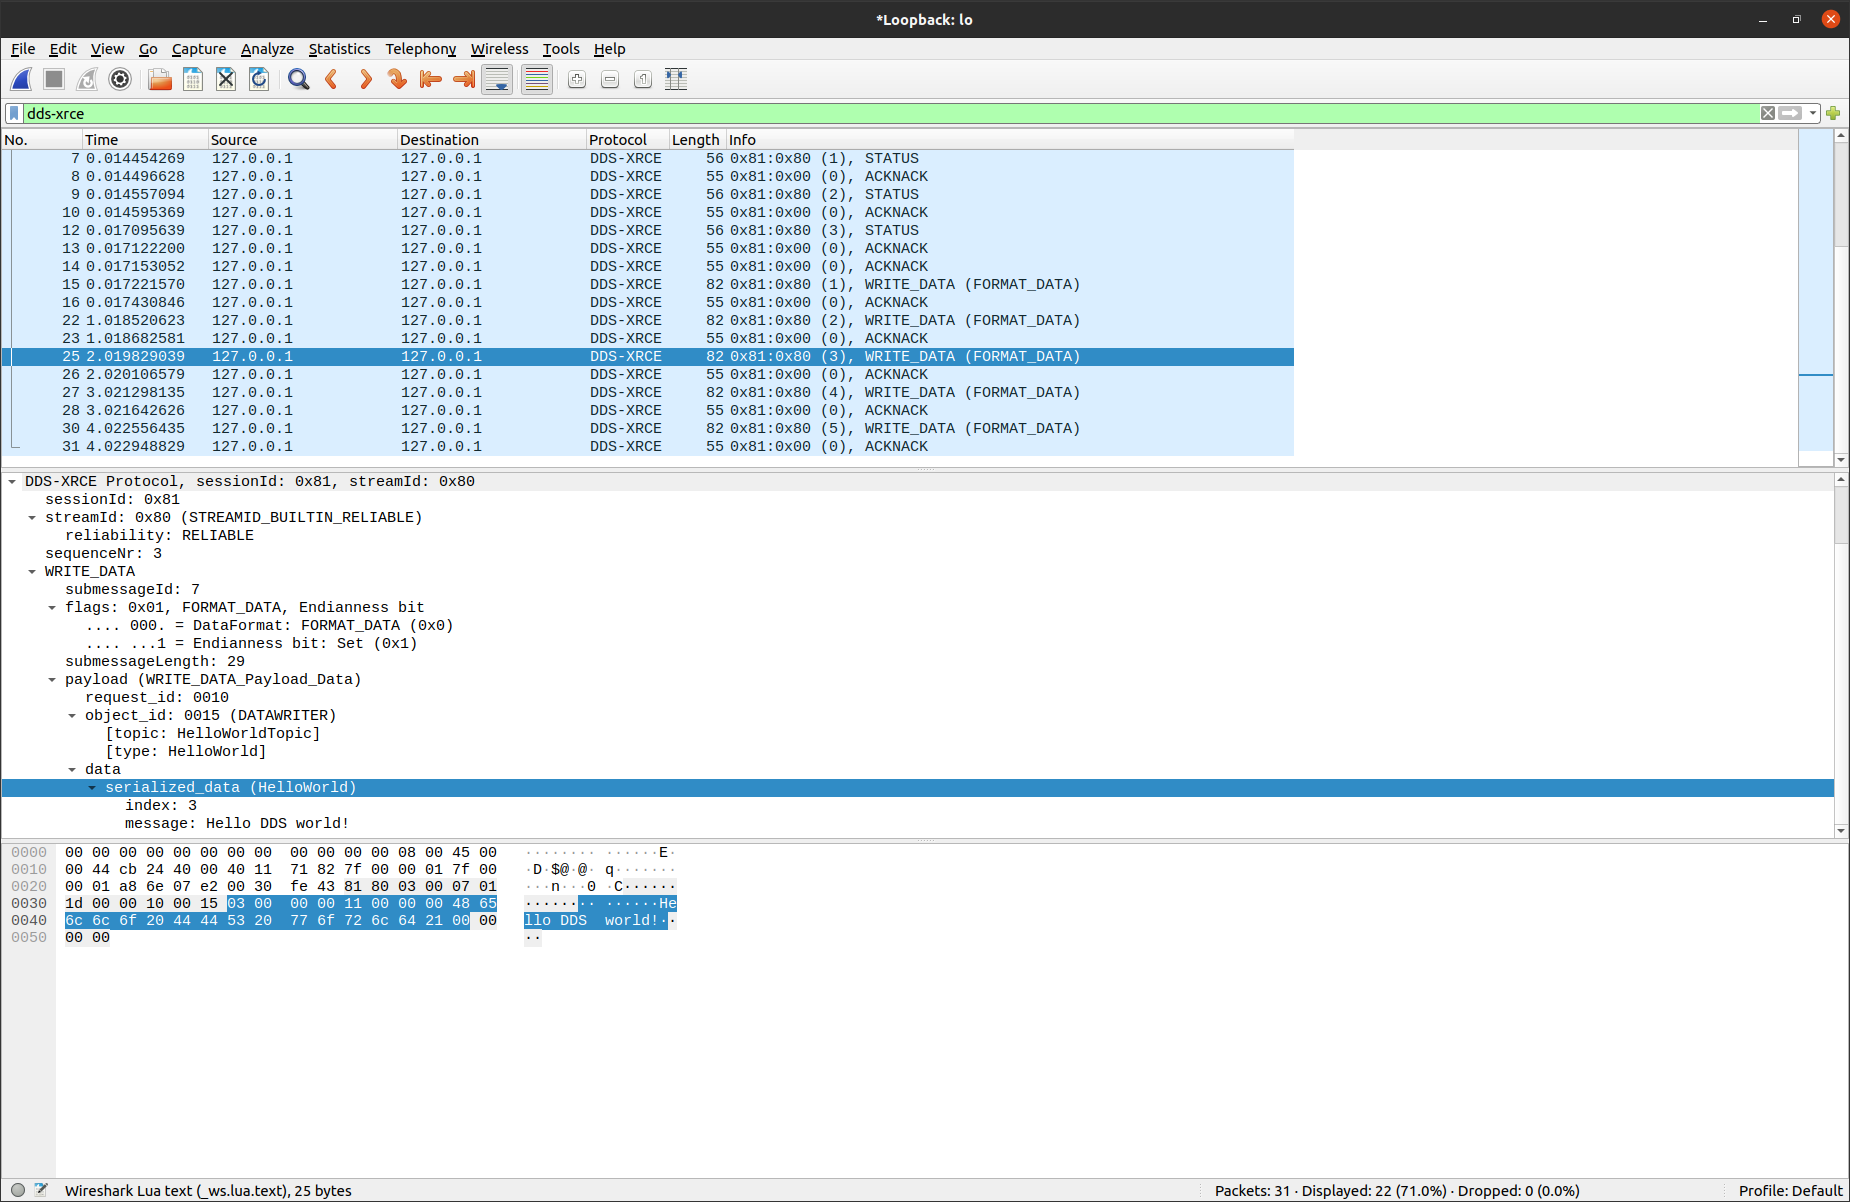Collapse the streamId 0x80 tree node
Viewport: 1850px width, 1202px height.
(32, 518)
